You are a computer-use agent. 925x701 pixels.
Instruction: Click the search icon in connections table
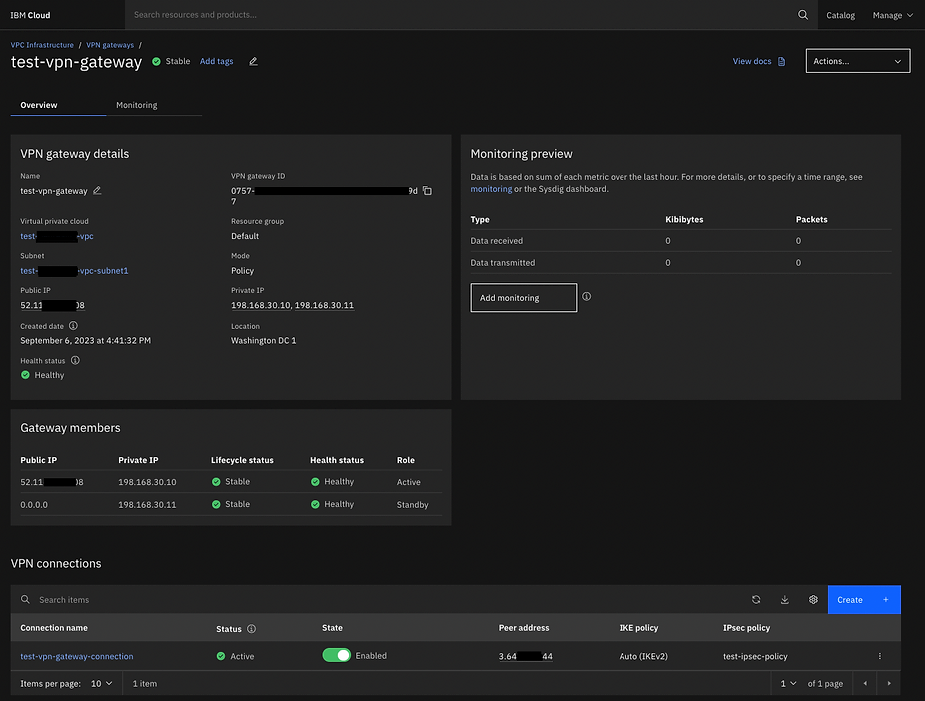pos(25,600)
